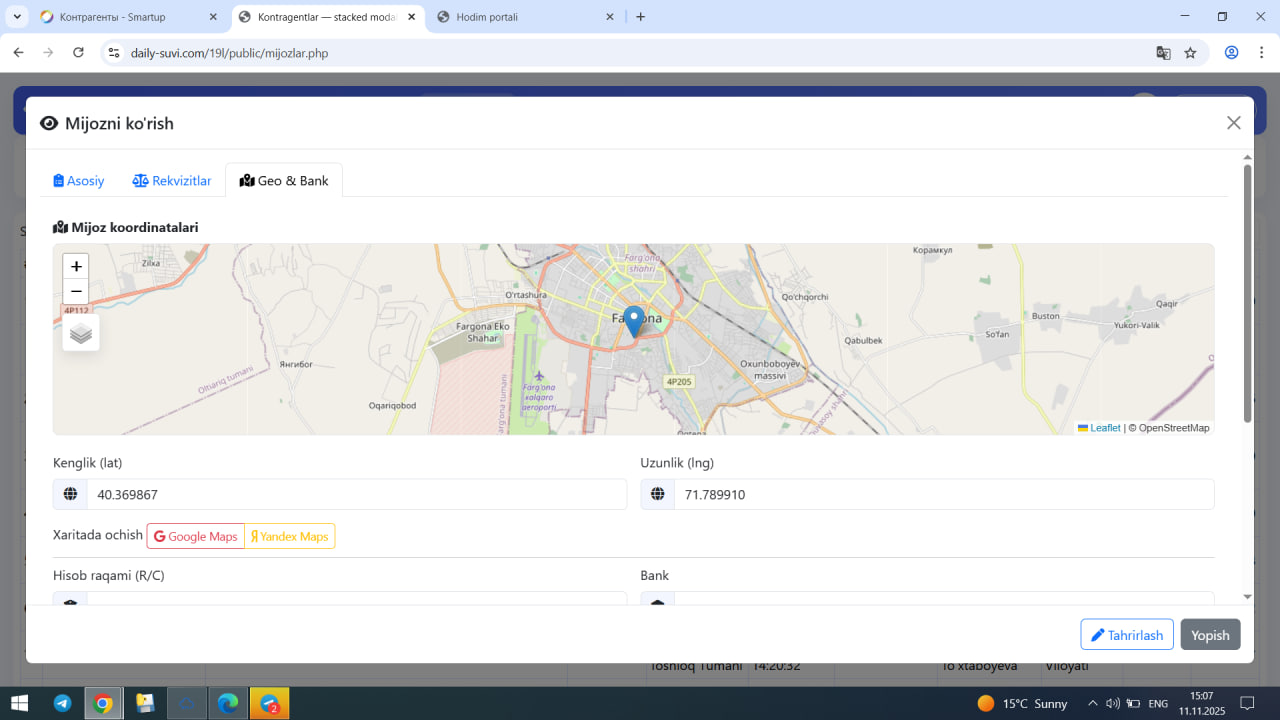This screenshot has width=1280, height=720.
Task: Bookmark this page with the star icon
Action: 1190,53
